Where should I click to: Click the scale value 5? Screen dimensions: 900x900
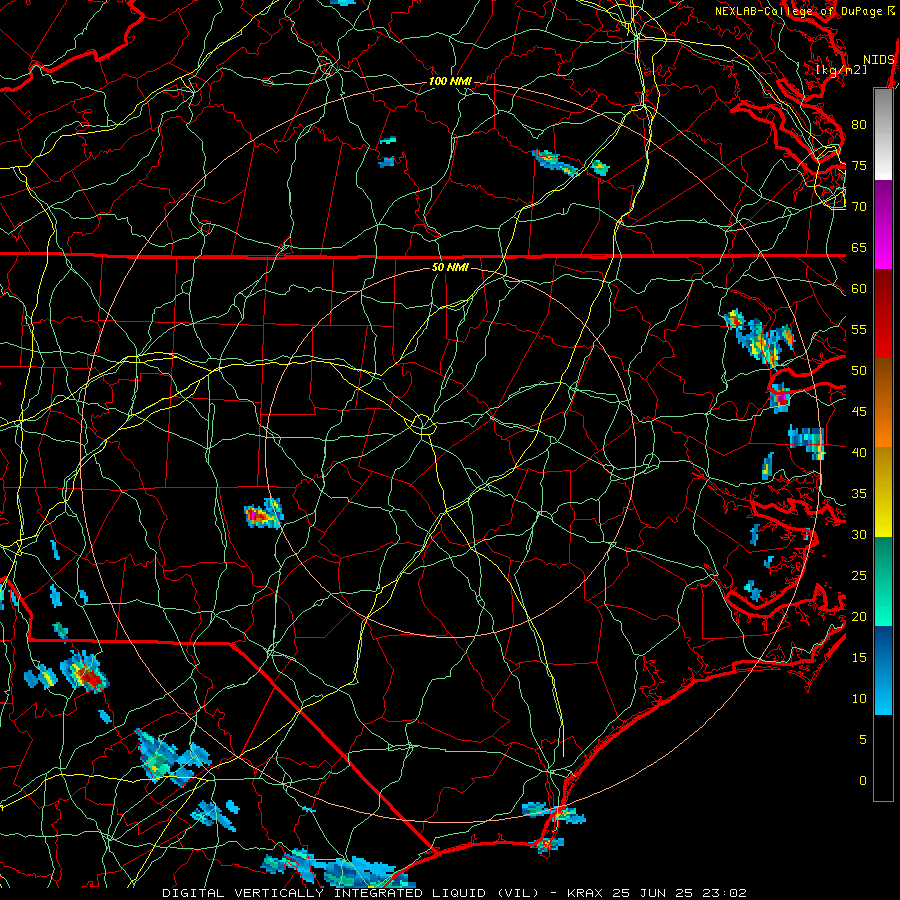click(863, 740)
